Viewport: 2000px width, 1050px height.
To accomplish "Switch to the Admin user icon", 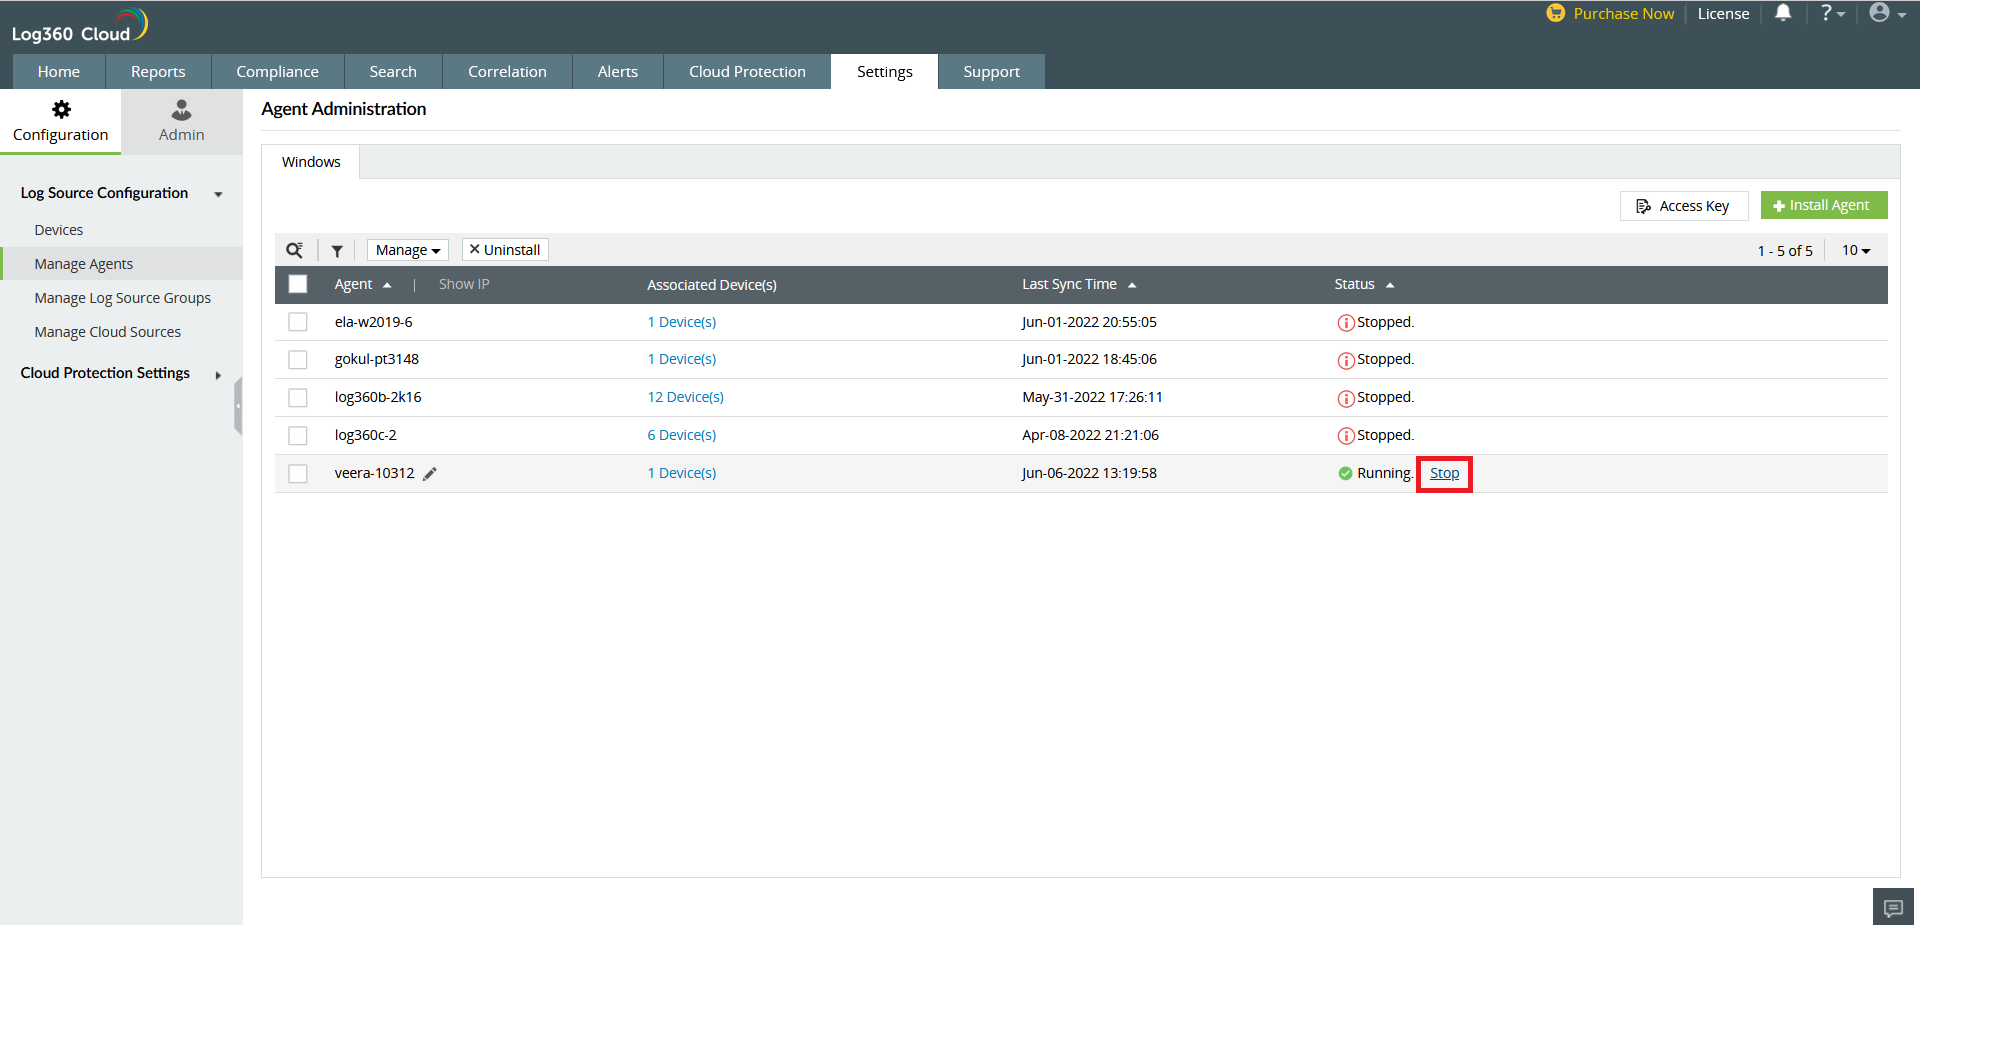I will [x=181, y=110].
